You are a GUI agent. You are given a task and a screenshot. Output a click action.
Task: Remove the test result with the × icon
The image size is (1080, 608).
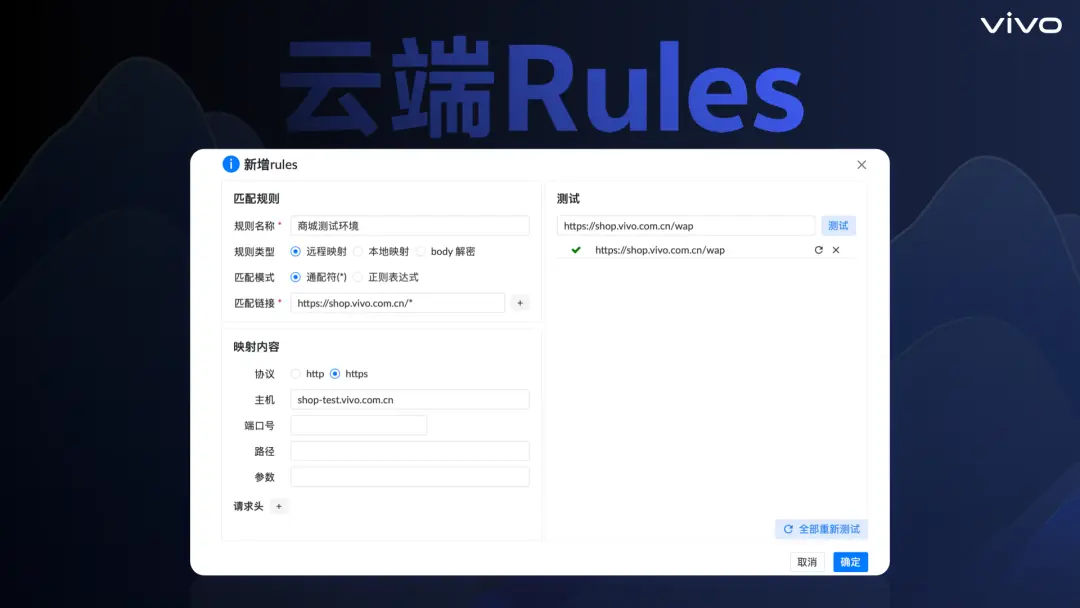coord(836,249)
